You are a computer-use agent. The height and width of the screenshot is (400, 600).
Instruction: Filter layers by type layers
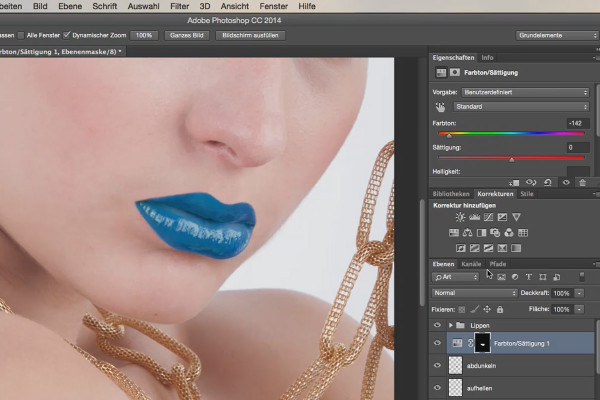[528, 277]
